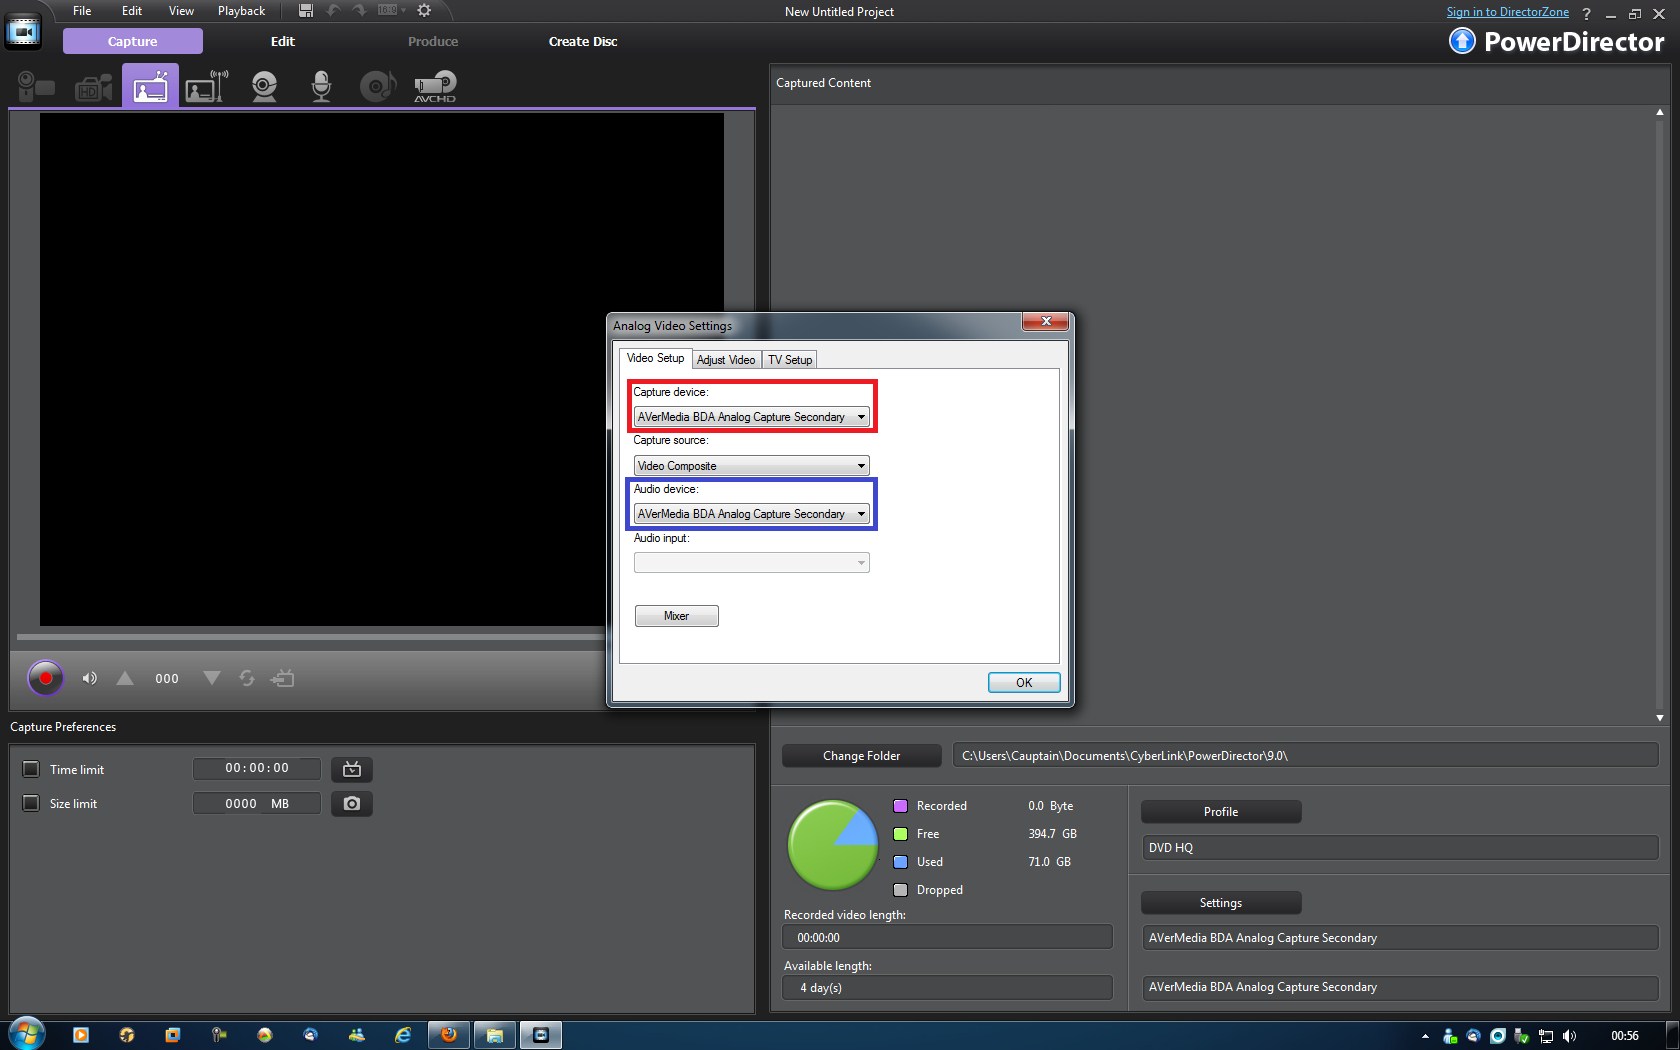Click the PowerDirector upgrade arrow icon
Image resolution: width=1680 pixels, height=1050 pixels.
click(1462, 41)
